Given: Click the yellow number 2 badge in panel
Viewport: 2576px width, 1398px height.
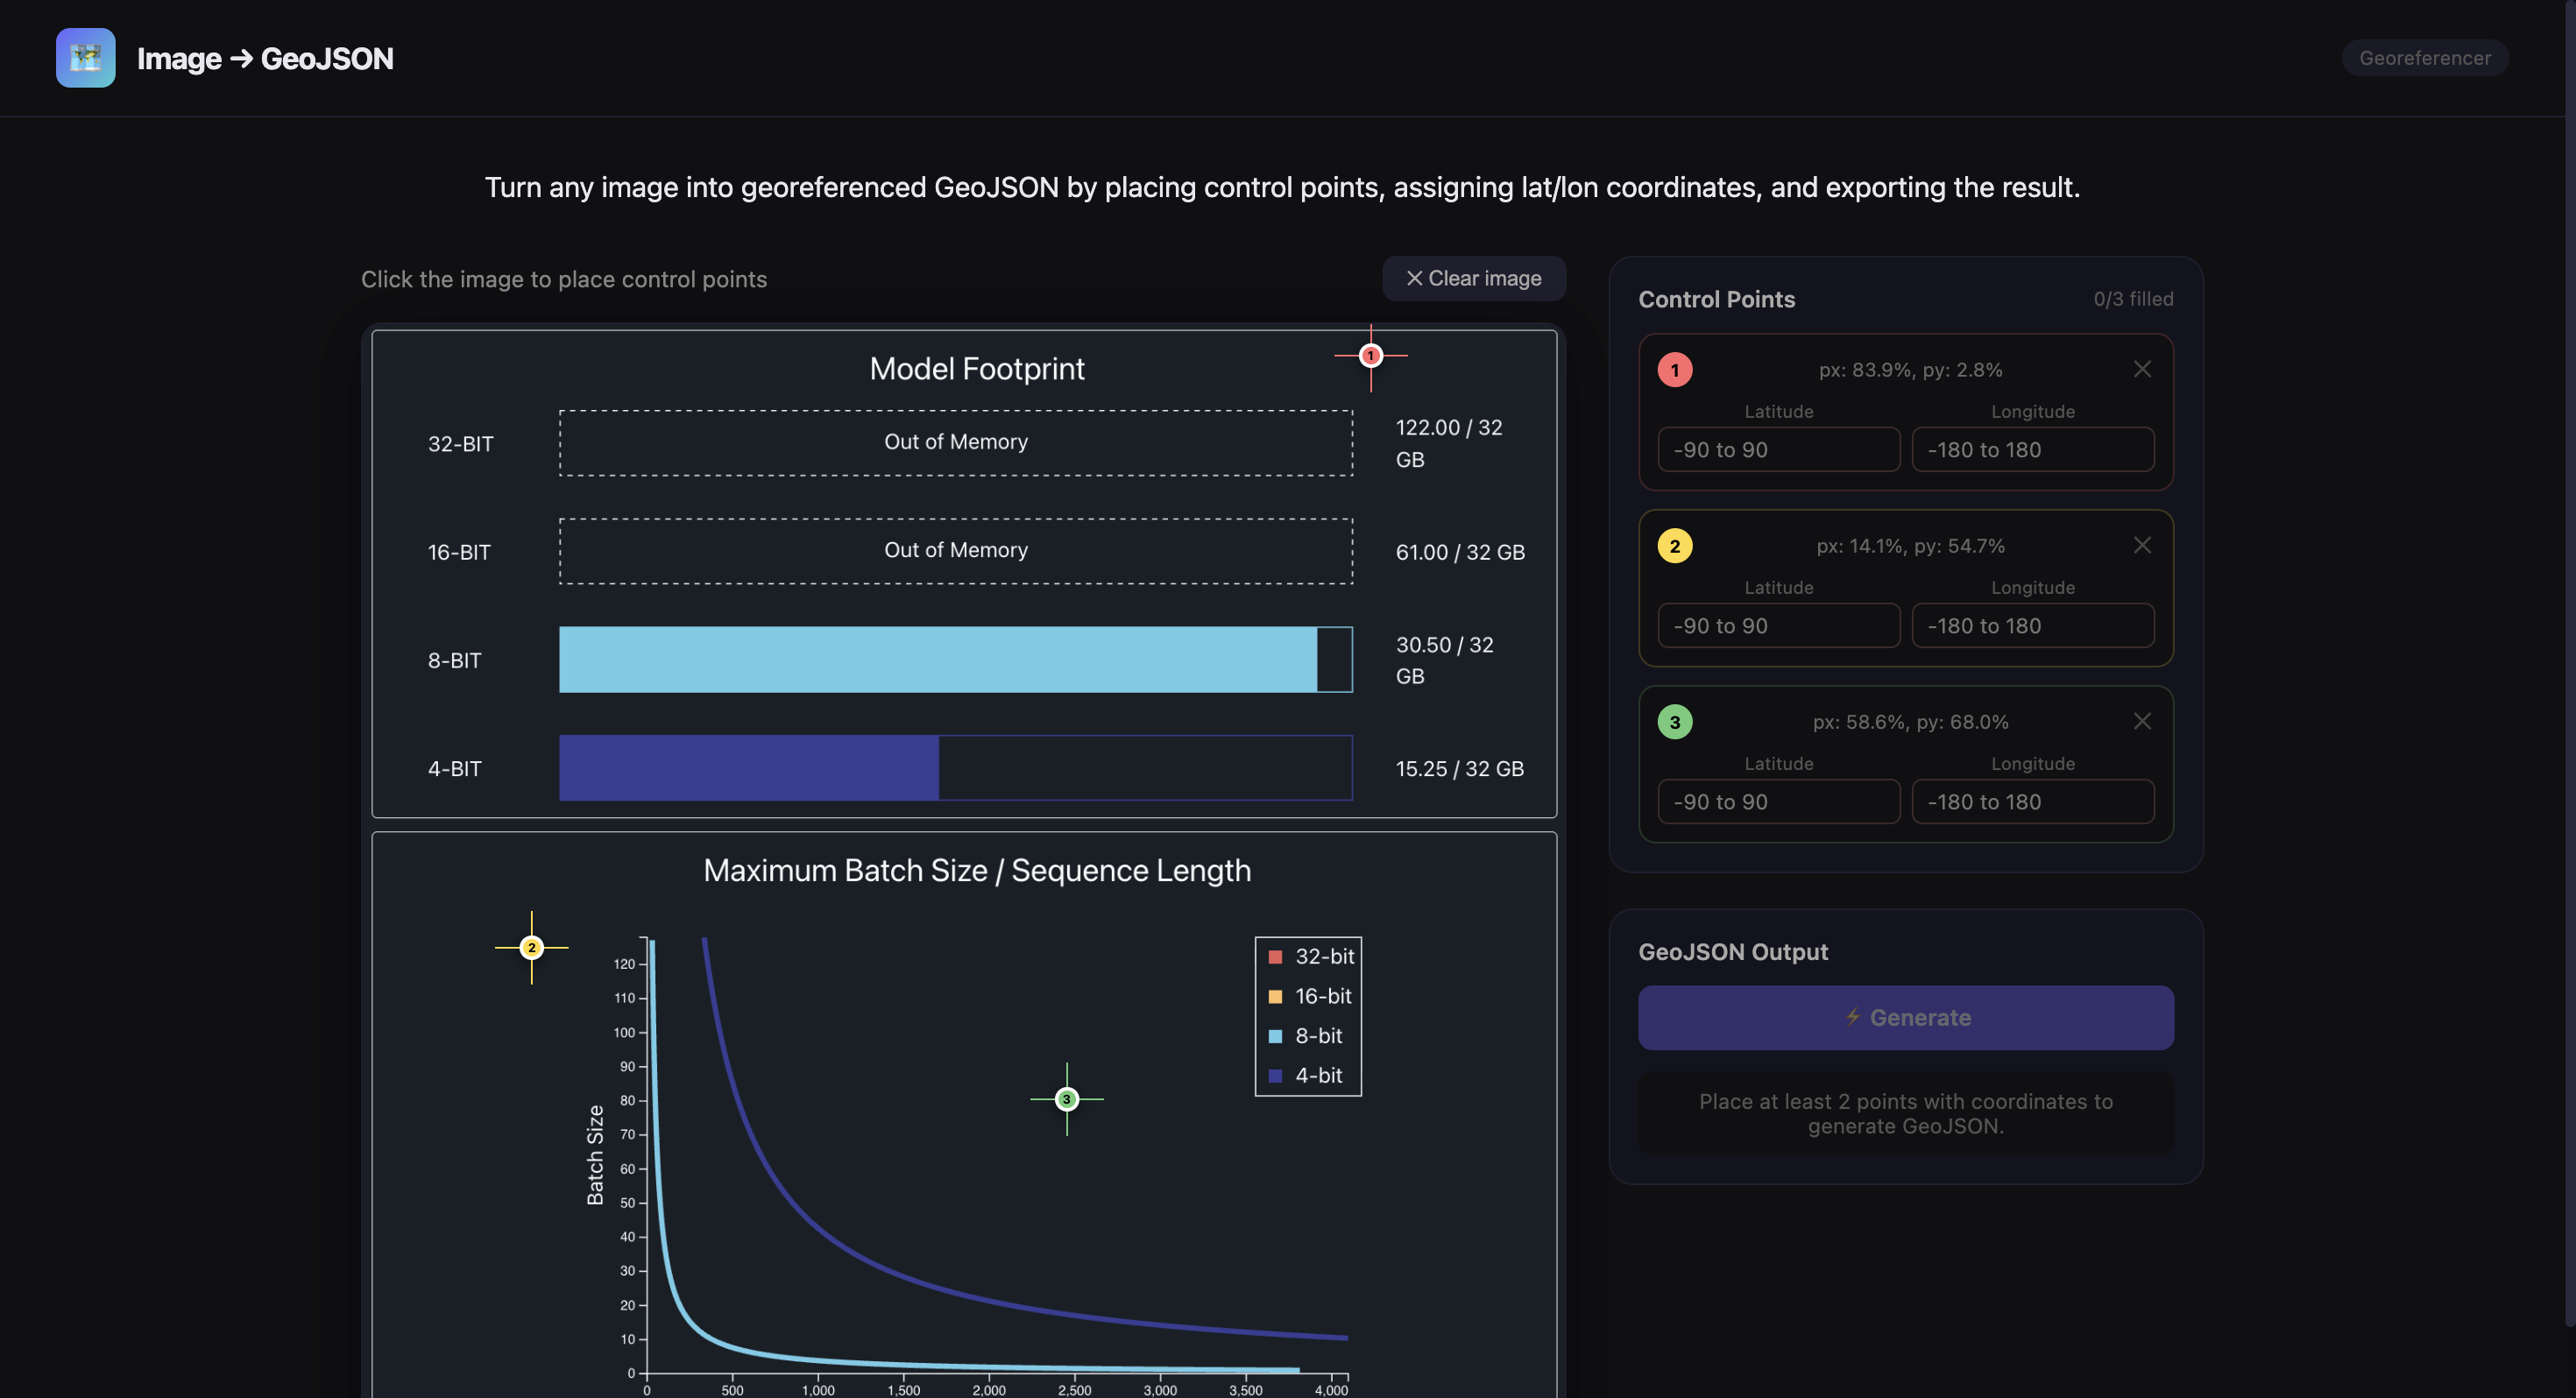Looking at the screenshot, I should point(1674,546).
